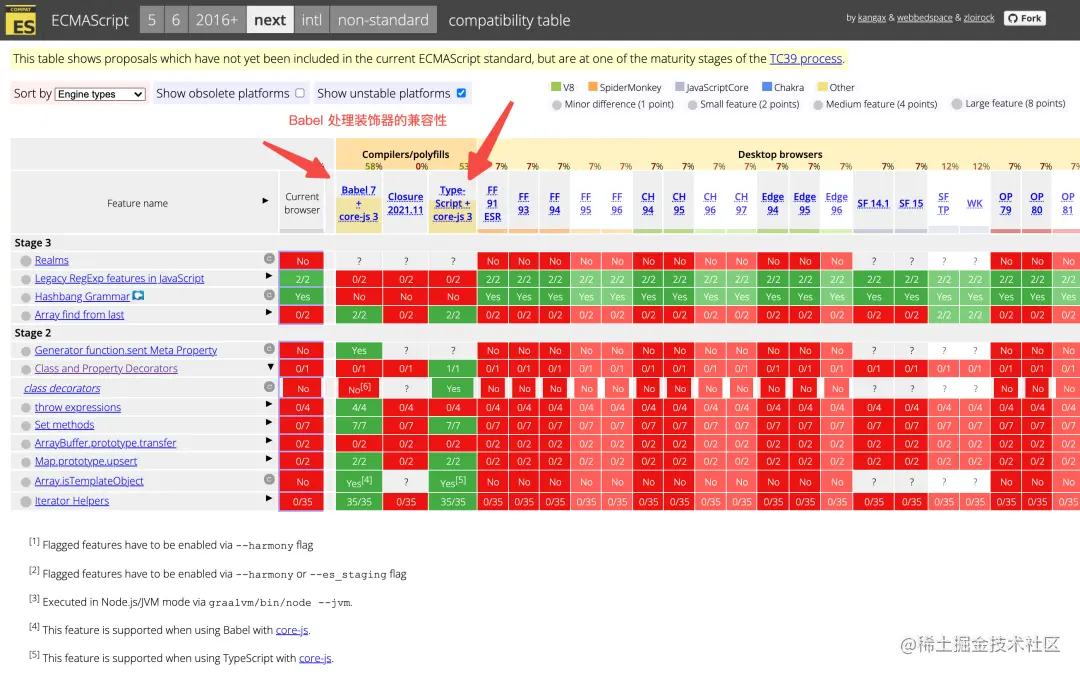Image resolution: width=1080 pixels, height=674 pixels.
Task: Click the V8 green legend swatch
Action: point(556,87)
